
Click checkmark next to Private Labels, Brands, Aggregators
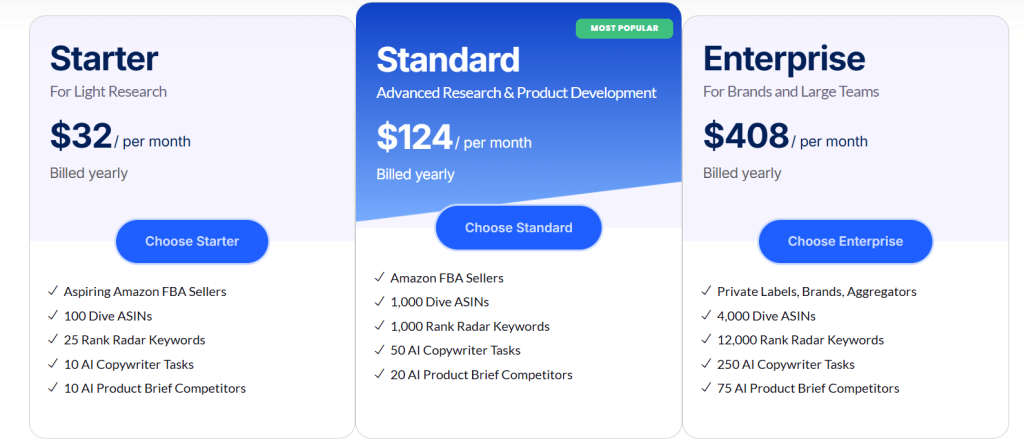(x=707, y=291)
